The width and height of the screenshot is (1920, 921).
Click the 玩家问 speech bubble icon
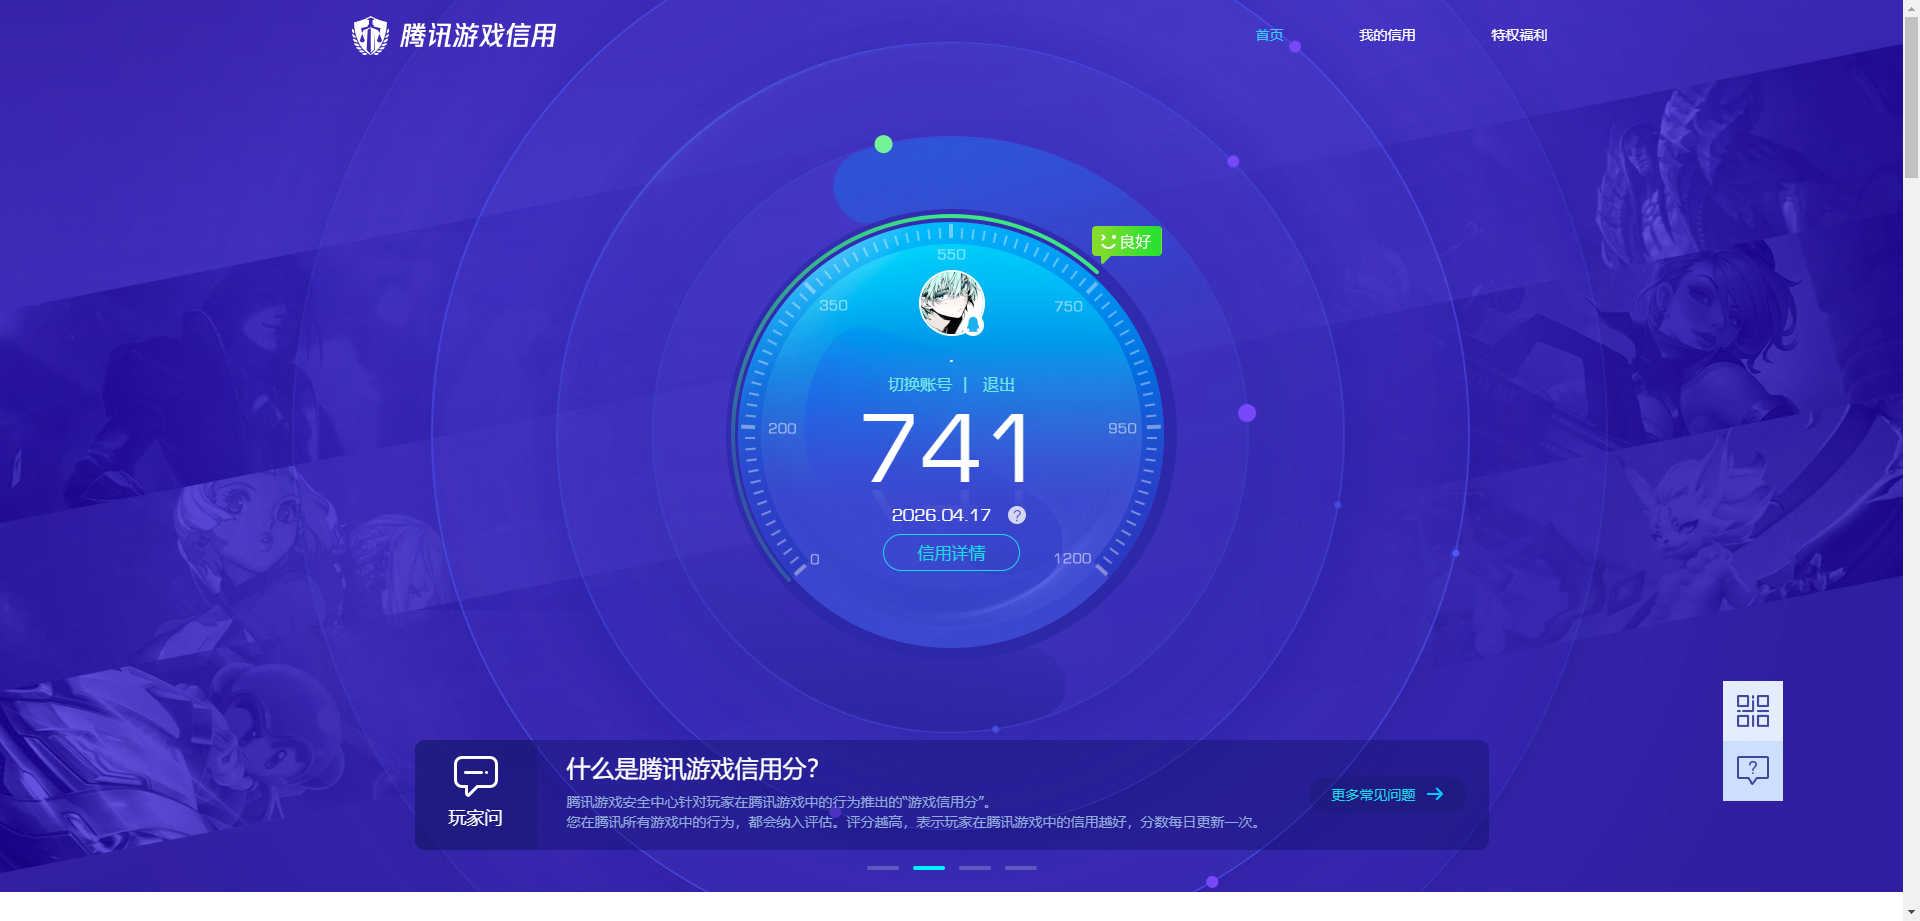coord(476,775)
